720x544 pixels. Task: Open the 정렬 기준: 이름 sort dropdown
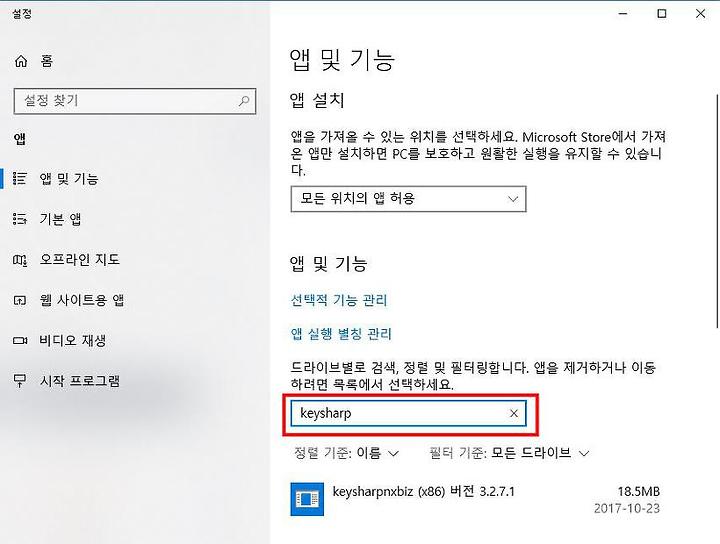tap(346, 453)
